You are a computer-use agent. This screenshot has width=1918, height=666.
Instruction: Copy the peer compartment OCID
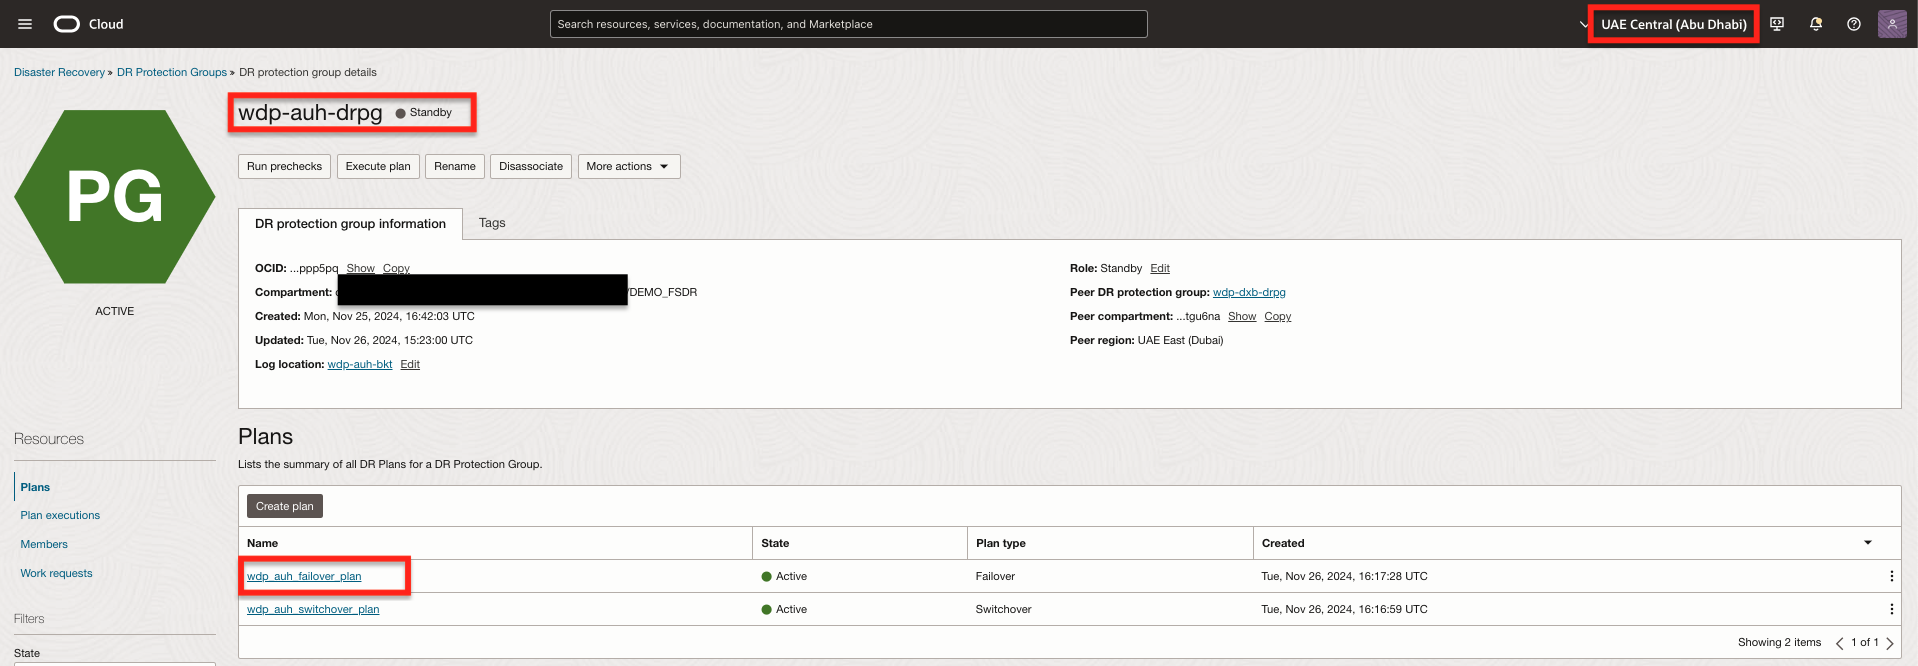1278,316
